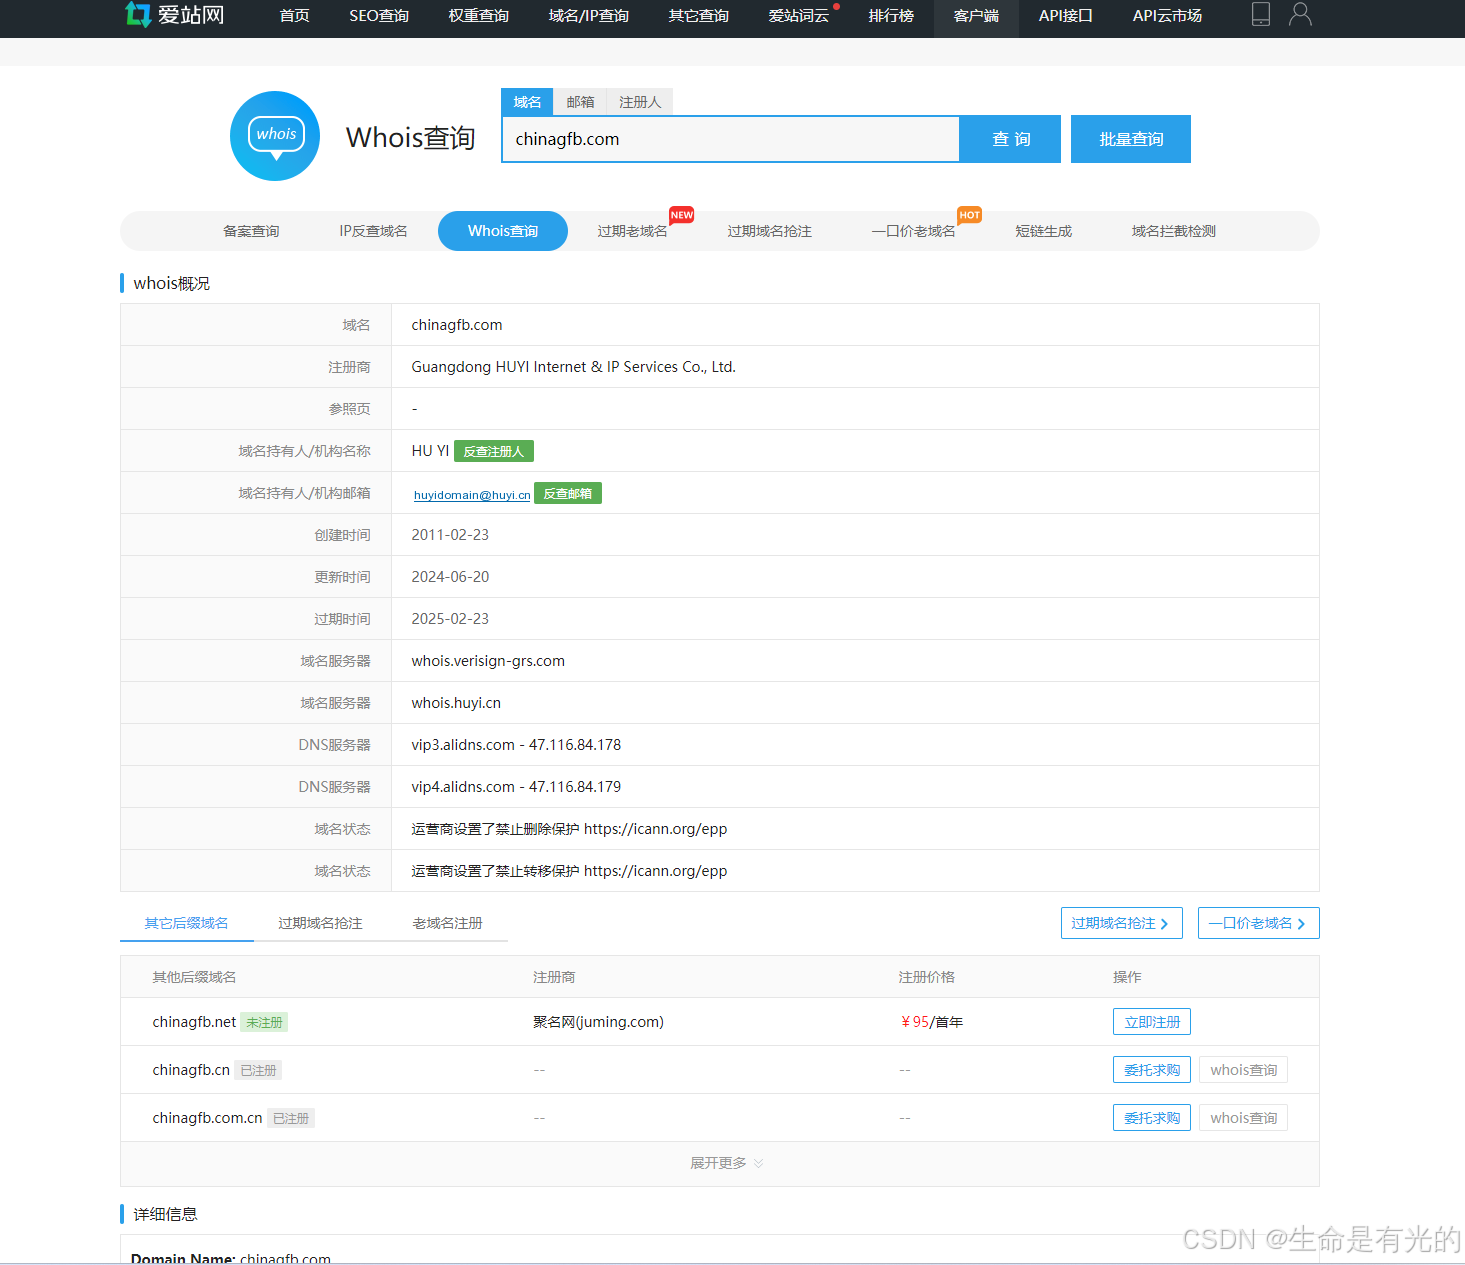1465x1265 pixels.
Task: Open the mobile device icon in header
Action: 1260,14
